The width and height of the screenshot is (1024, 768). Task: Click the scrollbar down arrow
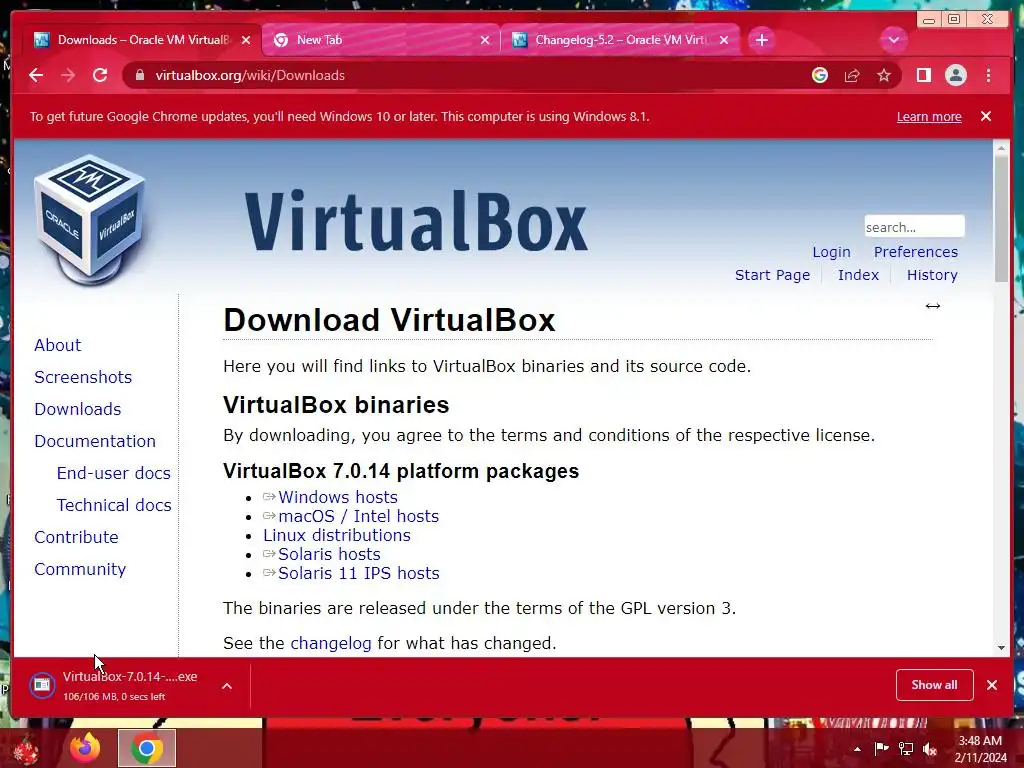1001,648
